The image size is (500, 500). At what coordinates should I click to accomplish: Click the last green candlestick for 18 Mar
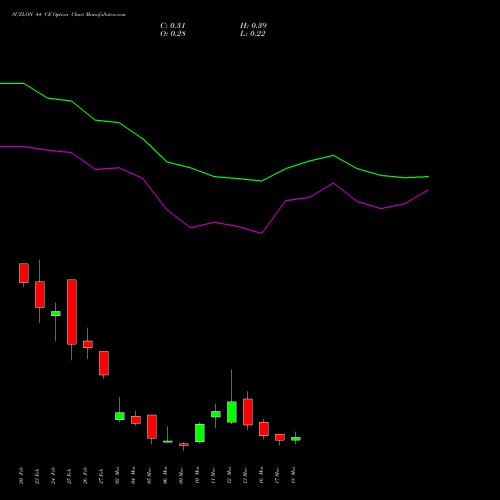[x=296, y=439]
